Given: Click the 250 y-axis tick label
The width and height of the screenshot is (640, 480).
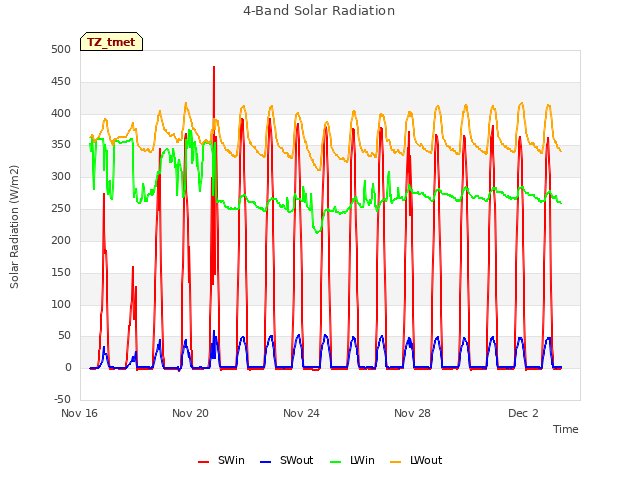Looking at the screenshot, I should click(61, 209).
